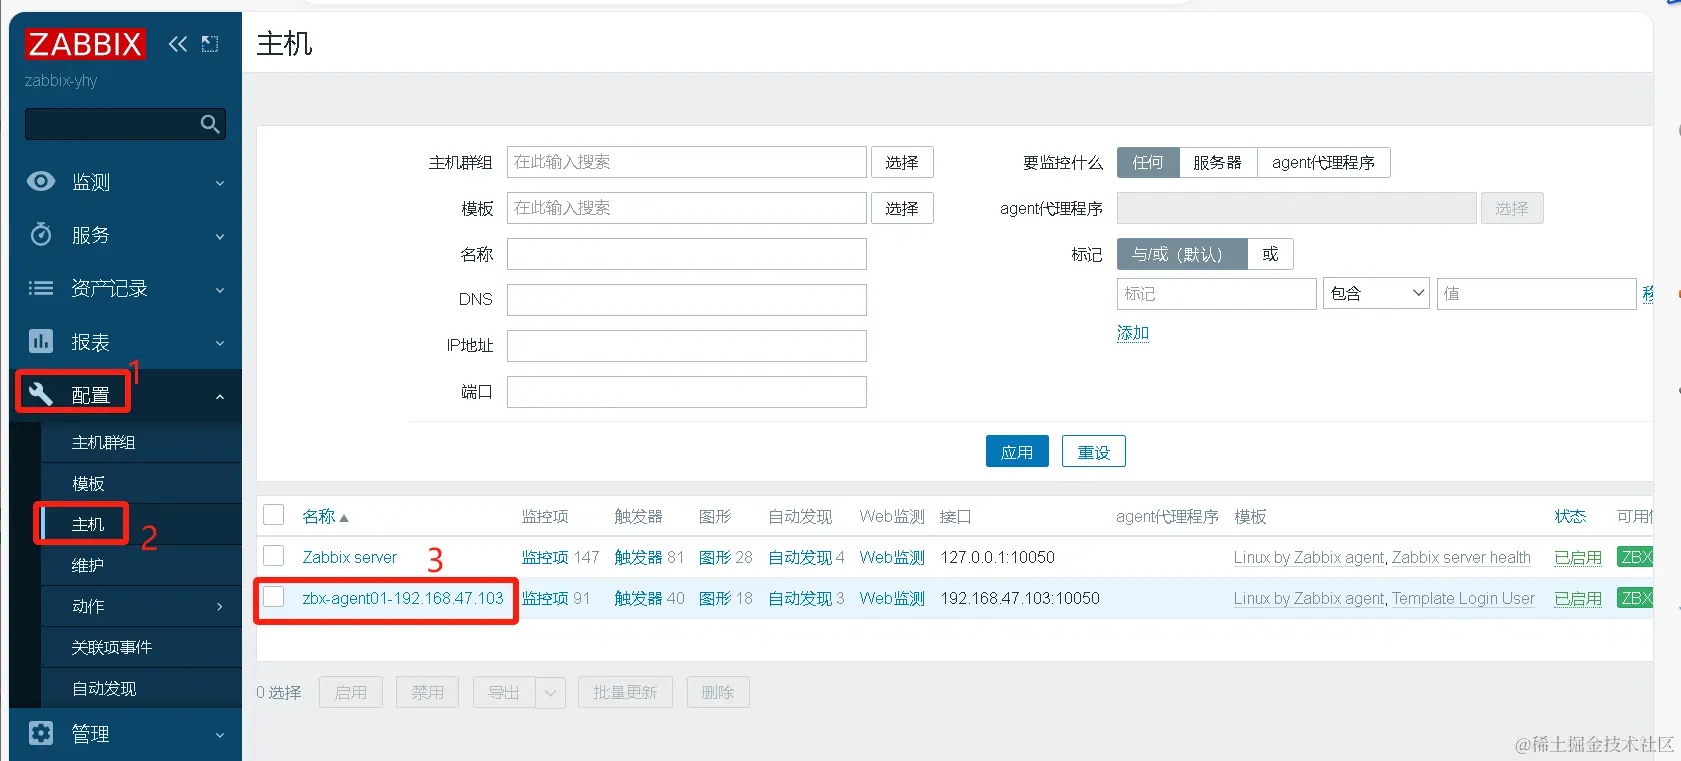1681x761 pixels.
Task: Open 自动发现 in the sidebar
Action: pyautogui.click(x=104, y=688)
